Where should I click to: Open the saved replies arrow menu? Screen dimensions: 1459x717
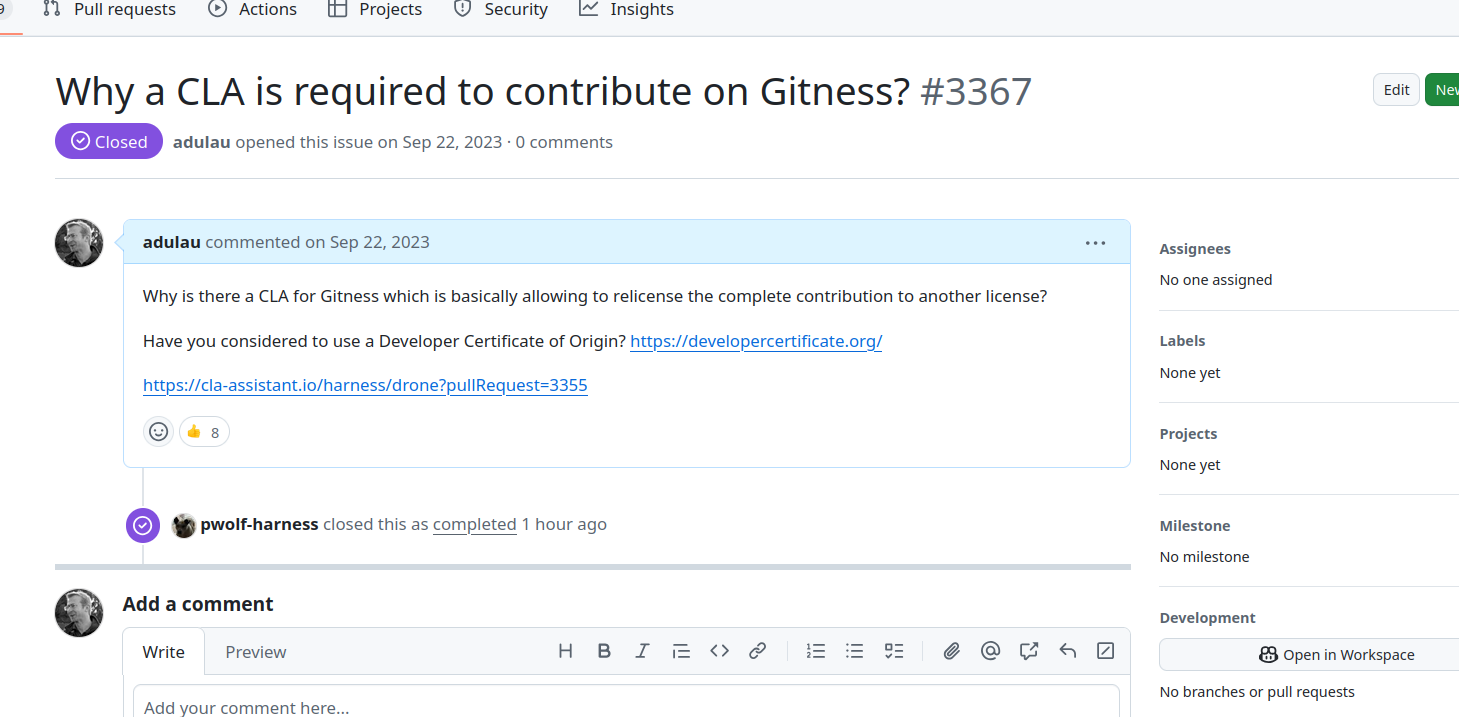1067,651
